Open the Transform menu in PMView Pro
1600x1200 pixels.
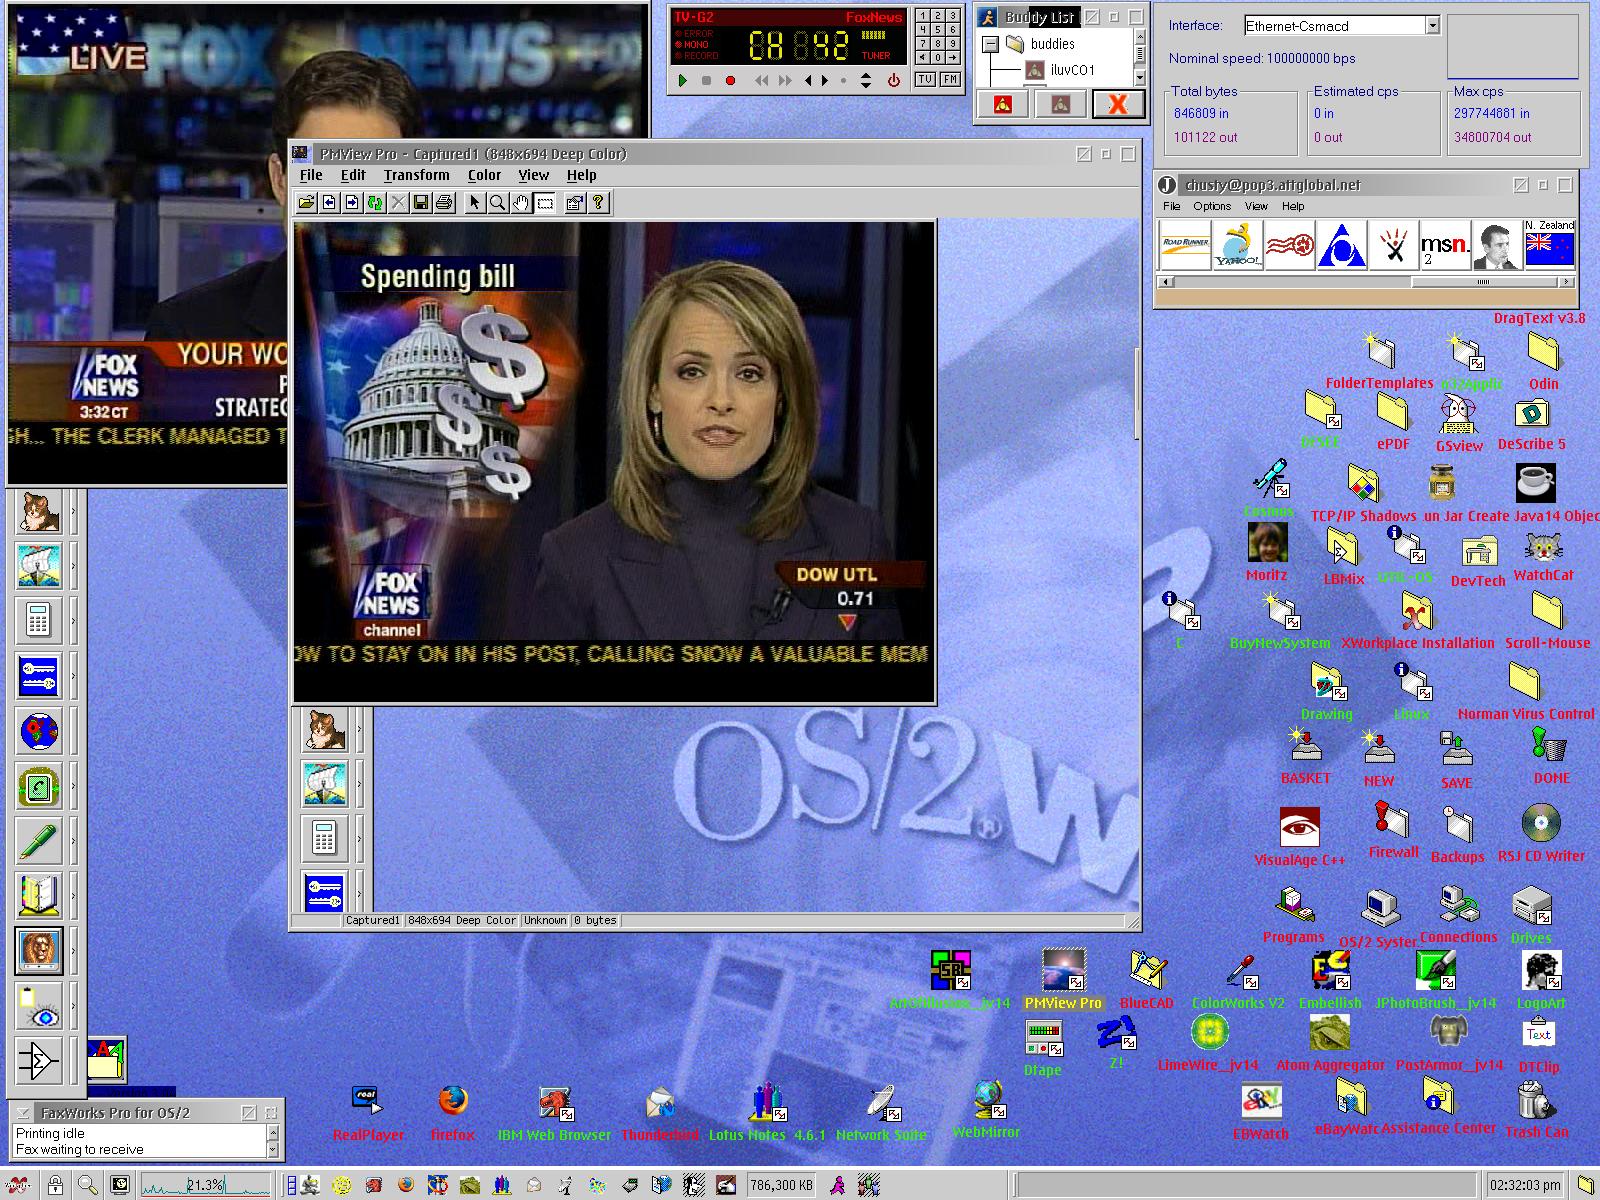point(416,175)
